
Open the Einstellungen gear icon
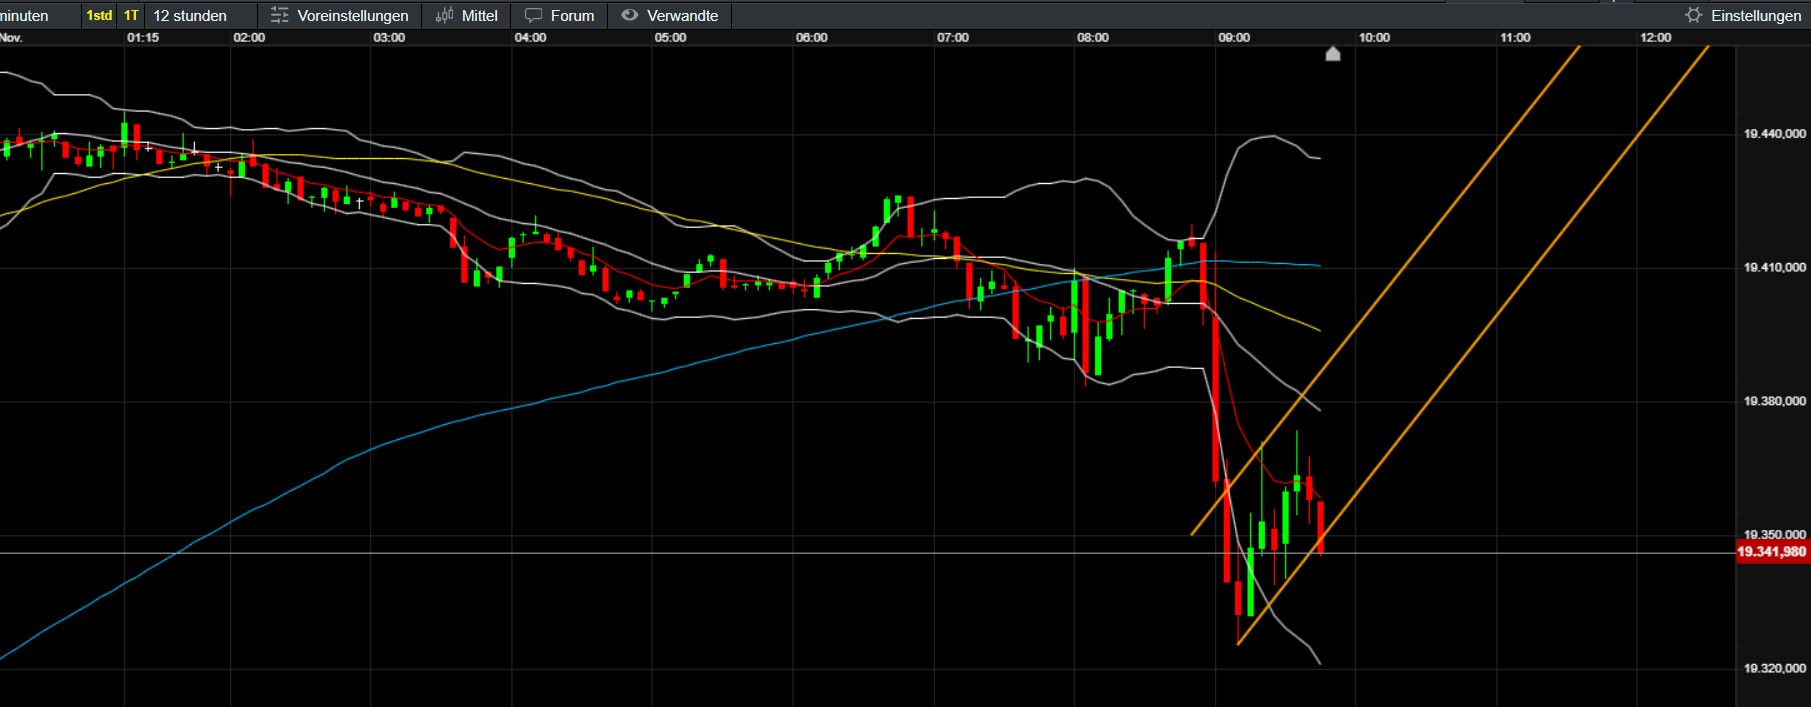1693,15
